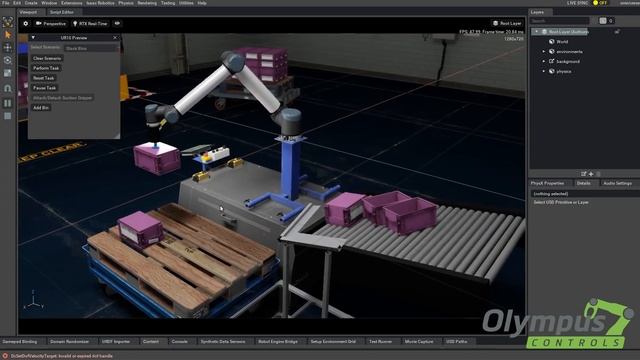Open the Create menu
This screenshot has width=640, height=360.
31,3
